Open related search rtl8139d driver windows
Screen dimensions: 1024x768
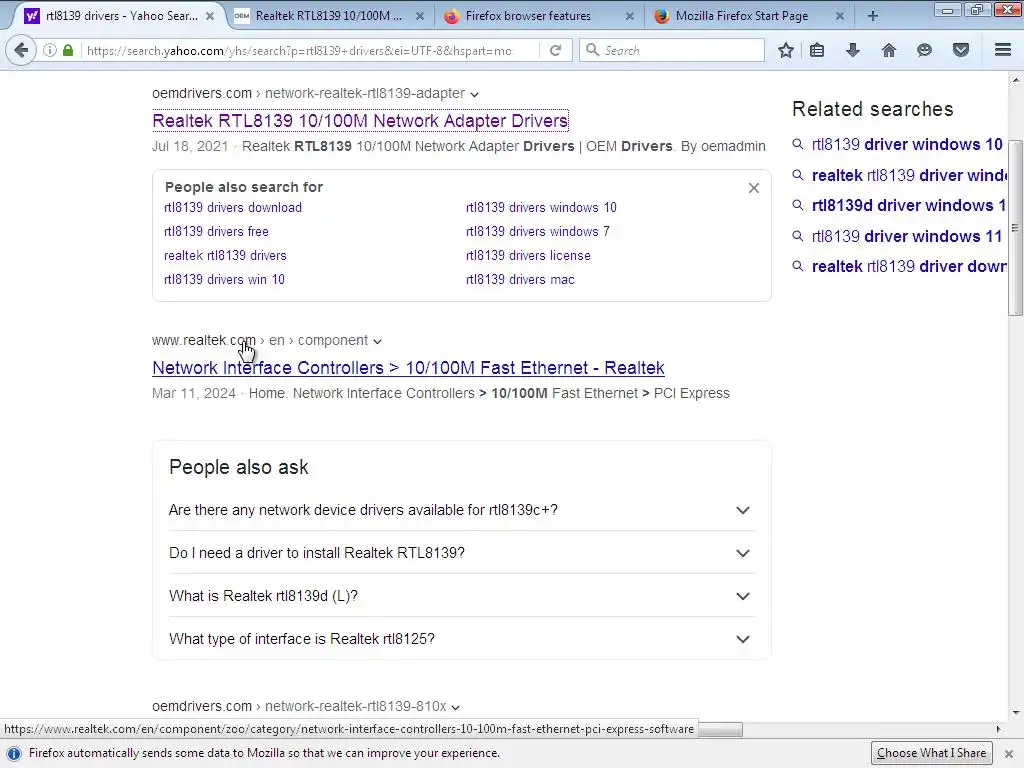click(x=908, y=205)
